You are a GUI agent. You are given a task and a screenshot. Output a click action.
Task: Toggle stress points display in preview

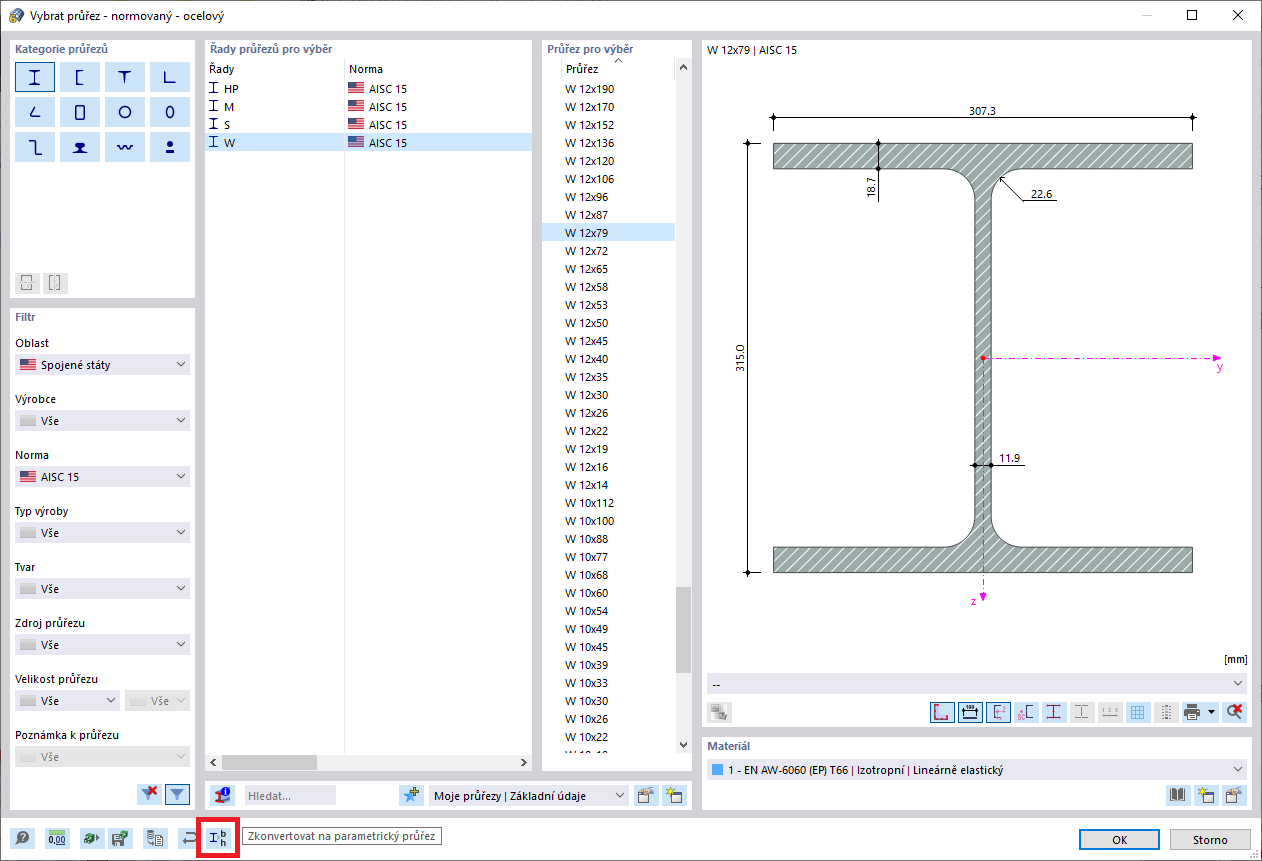1053,712
